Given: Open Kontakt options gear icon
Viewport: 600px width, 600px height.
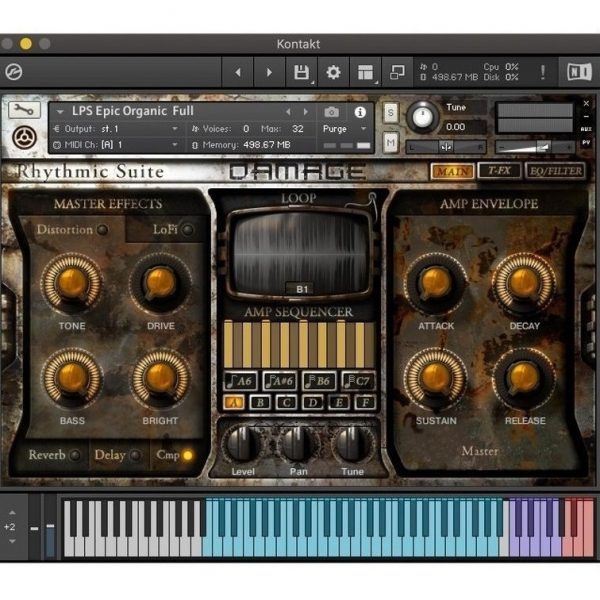Looking at the screenshot, I should [333, 72].
